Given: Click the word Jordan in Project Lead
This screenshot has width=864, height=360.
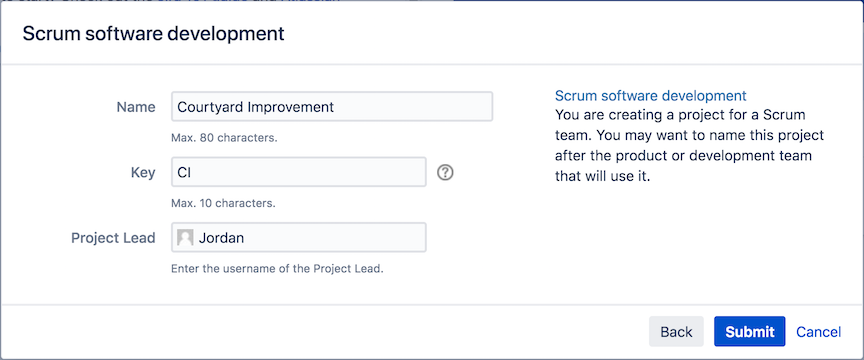Looking at the screenshot, I should [221, 238].
